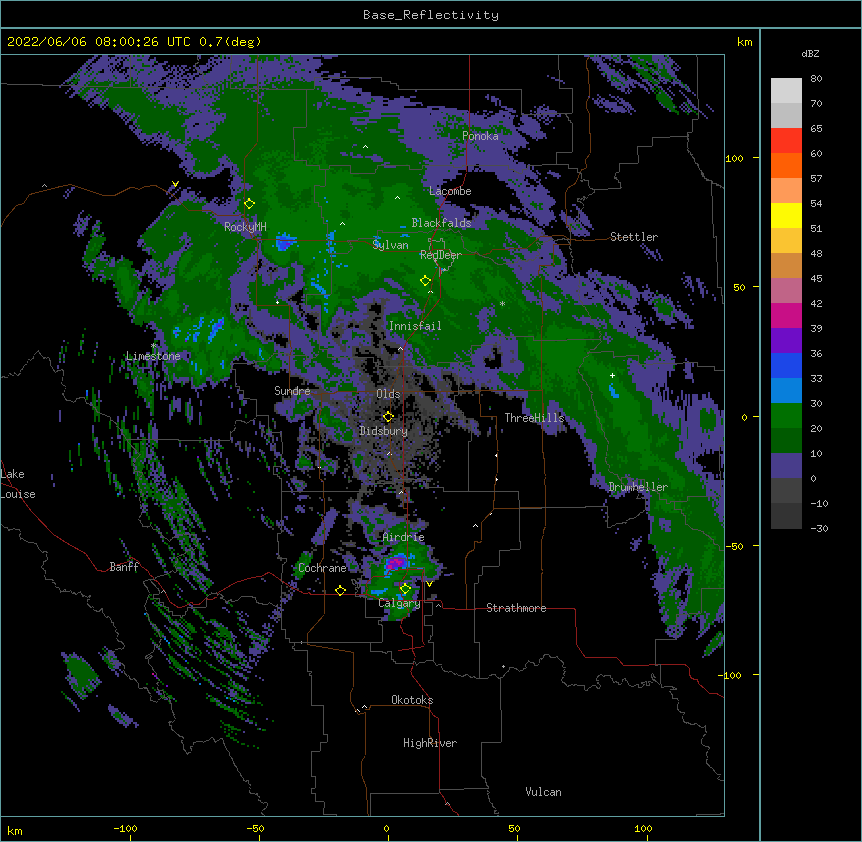The height and width of the screenshot is (842, 862).
Task: Click the km unit label at top right
Action: (744, 42)
